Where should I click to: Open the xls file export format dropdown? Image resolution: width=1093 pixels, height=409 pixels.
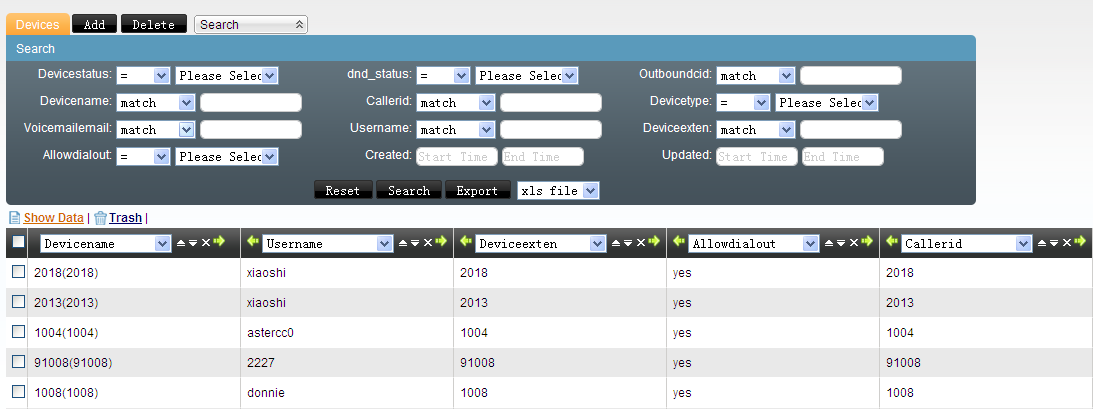(558, 190)
